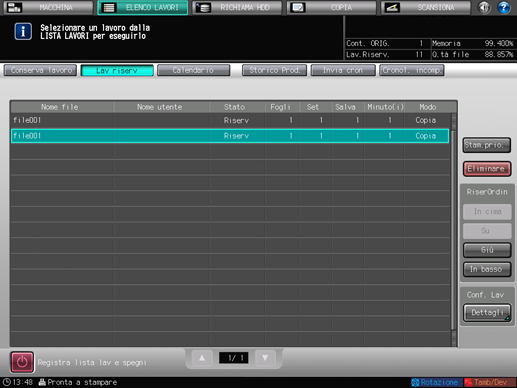
Task: Click the 1/ 1 page indicator
Action: pos(234,358)
